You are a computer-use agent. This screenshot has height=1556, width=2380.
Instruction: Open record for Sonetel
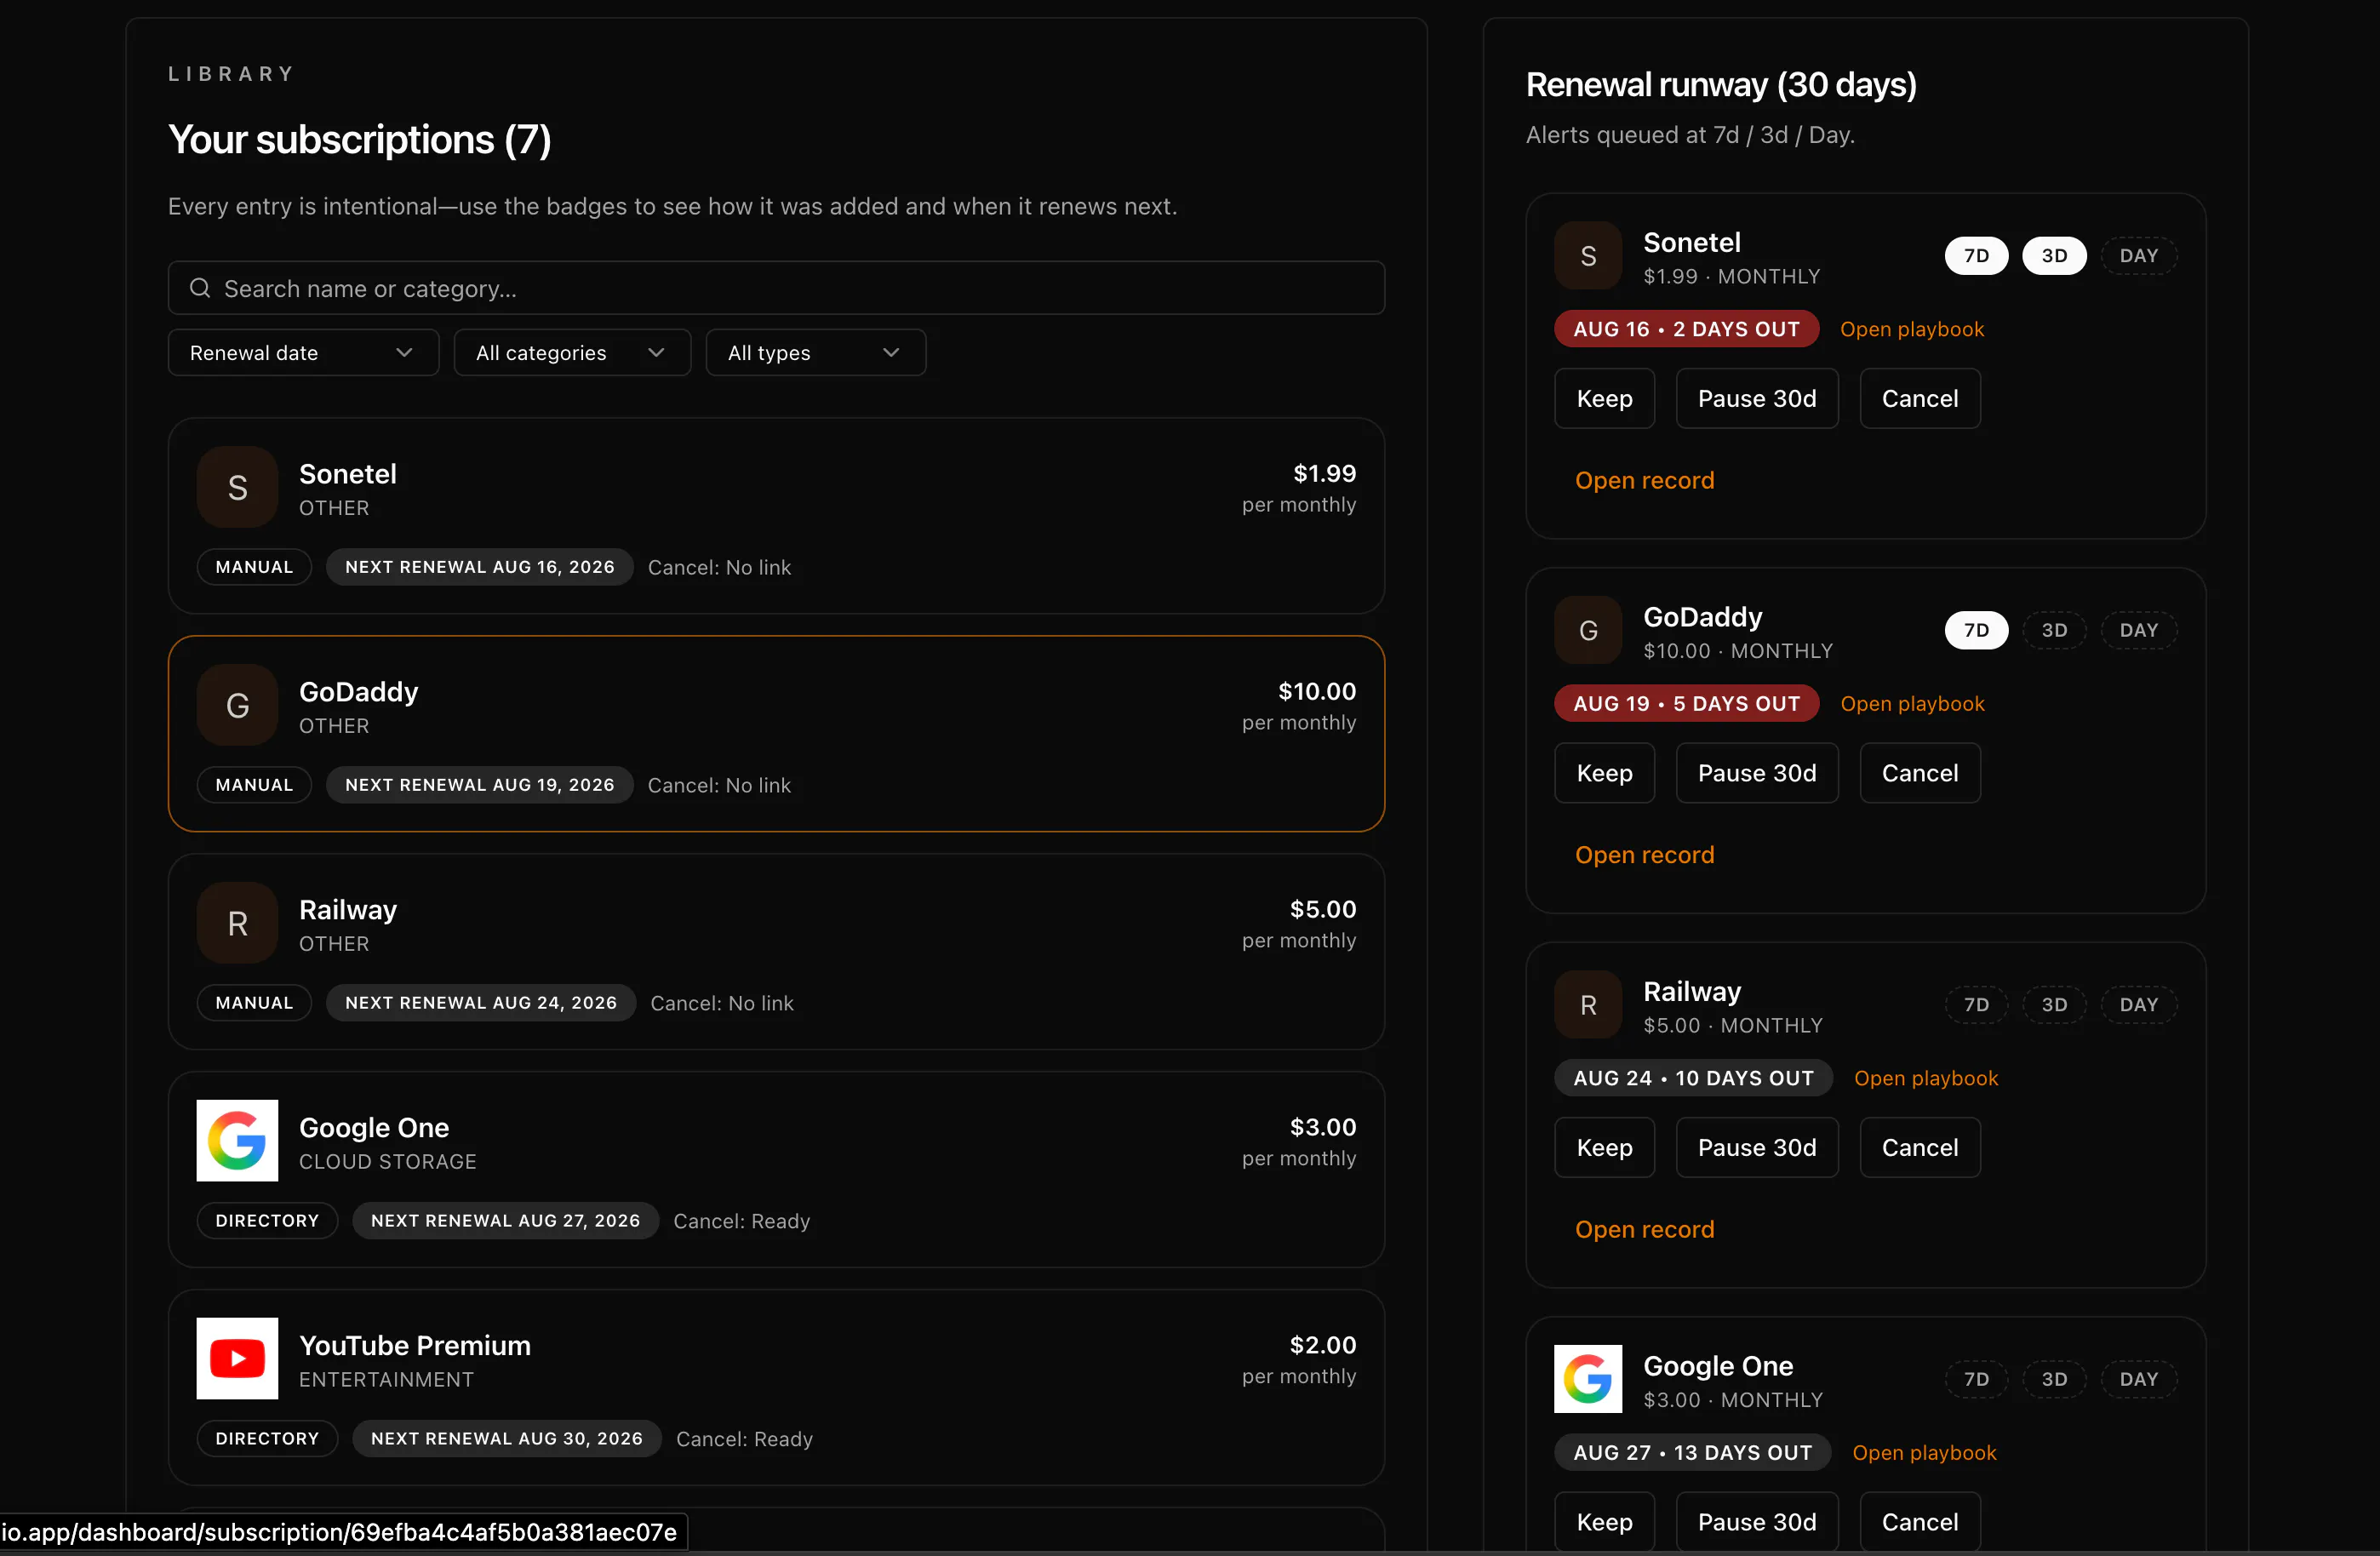pyautogui.click(x=1644, y=480)
